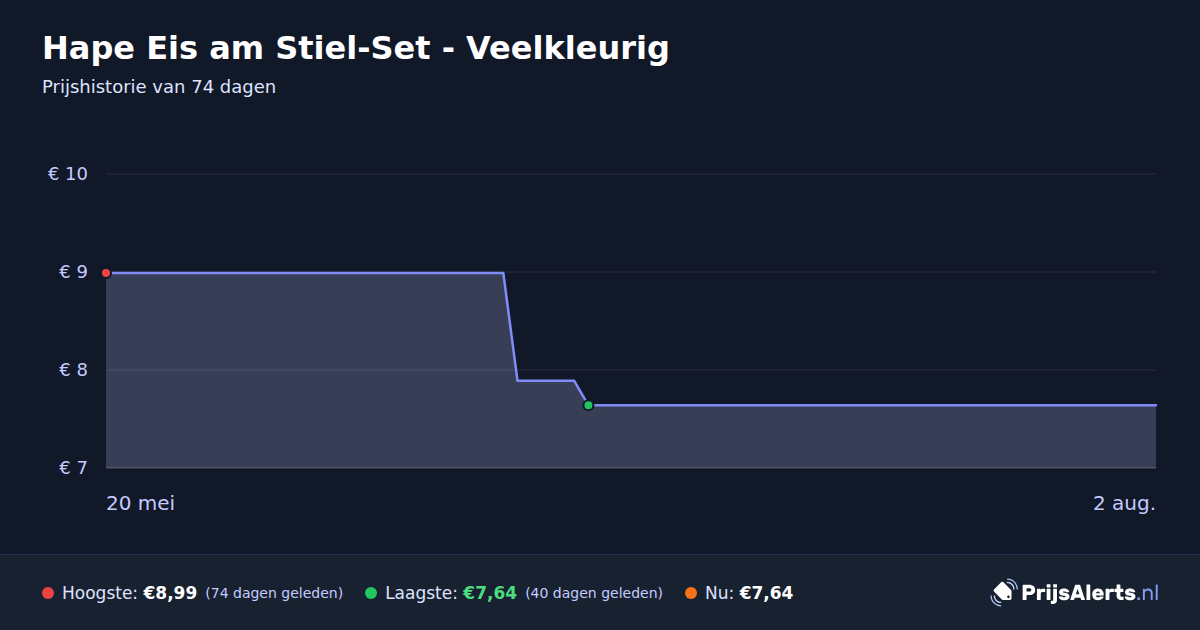This screenshot has width=1200, height=630.
Task: Click the 74 dagen geleden note
Action: click(274, 593)
